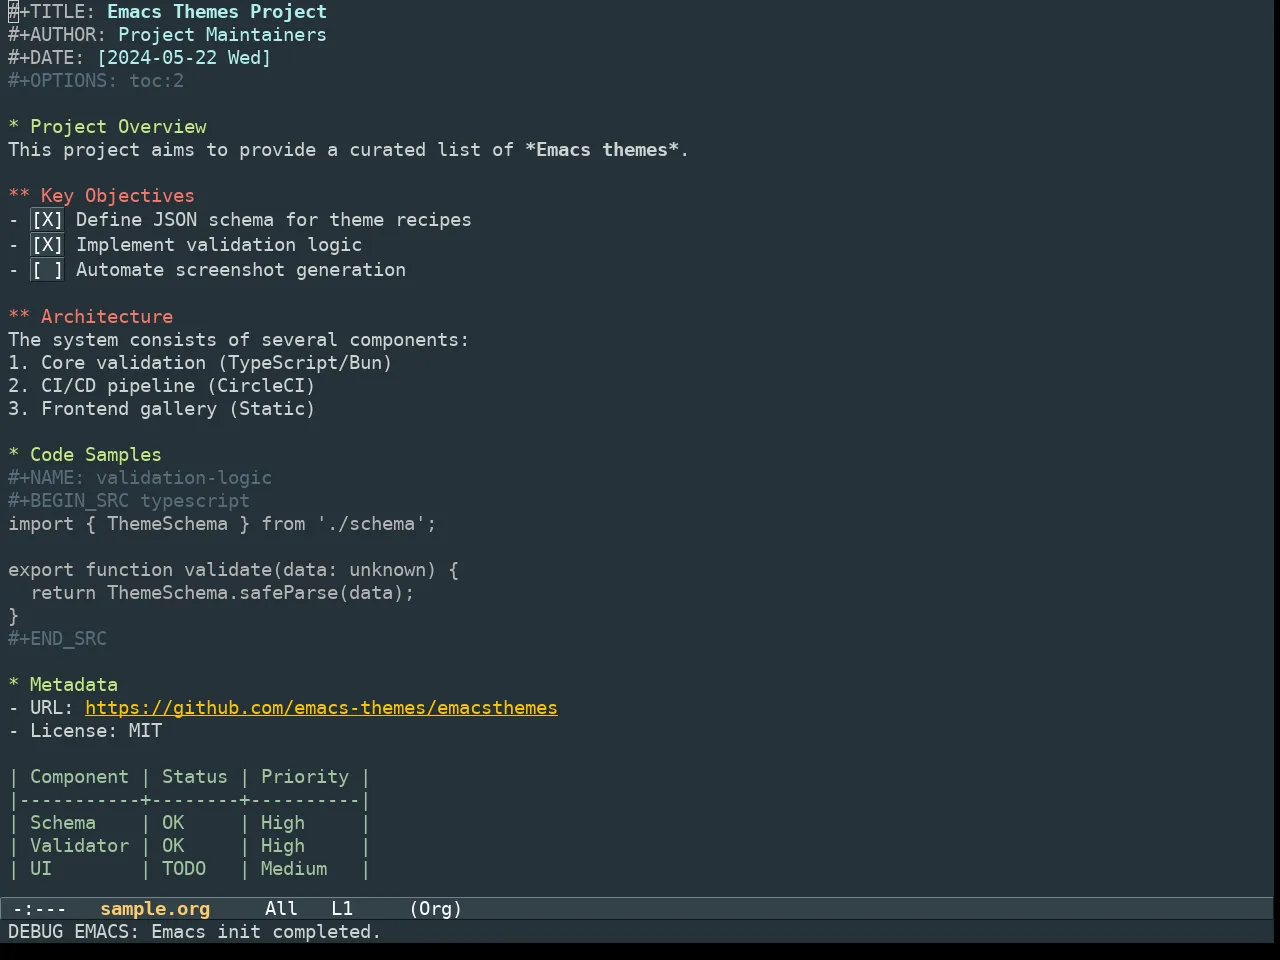This screenshot has width=1280, height=960.
Task: Click the Schema table cell
Action: [x=63, y=823]
